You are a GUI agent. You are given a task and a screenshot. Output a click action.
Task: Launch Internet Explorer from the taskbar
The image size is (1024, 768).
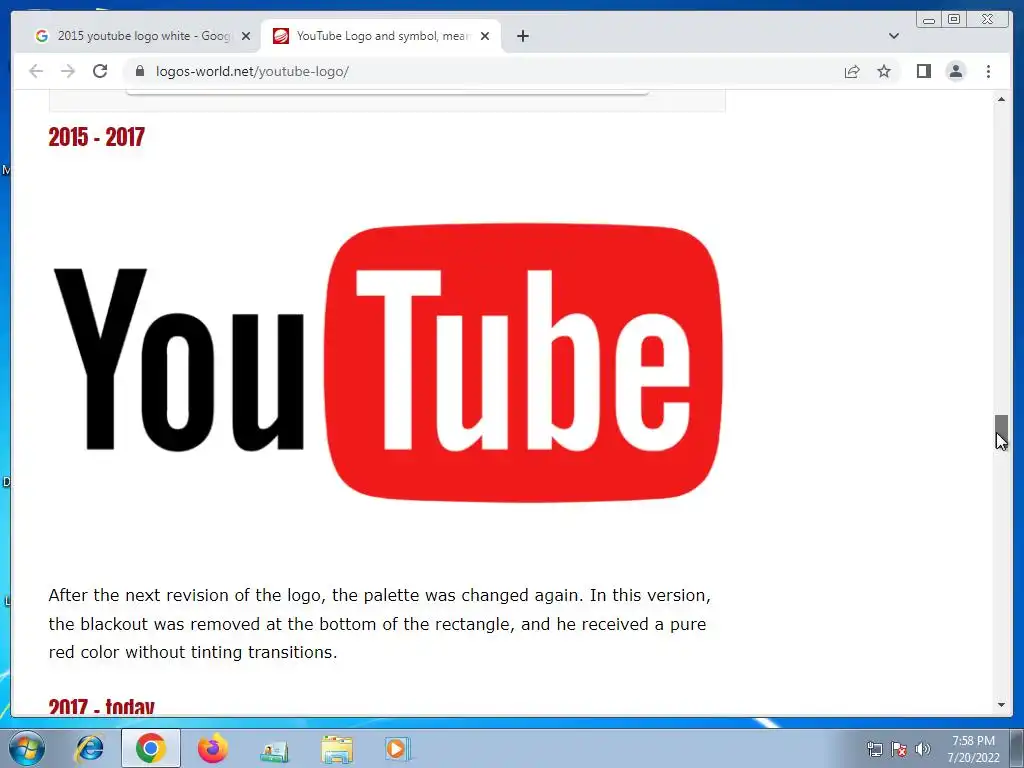coord(89,748)
